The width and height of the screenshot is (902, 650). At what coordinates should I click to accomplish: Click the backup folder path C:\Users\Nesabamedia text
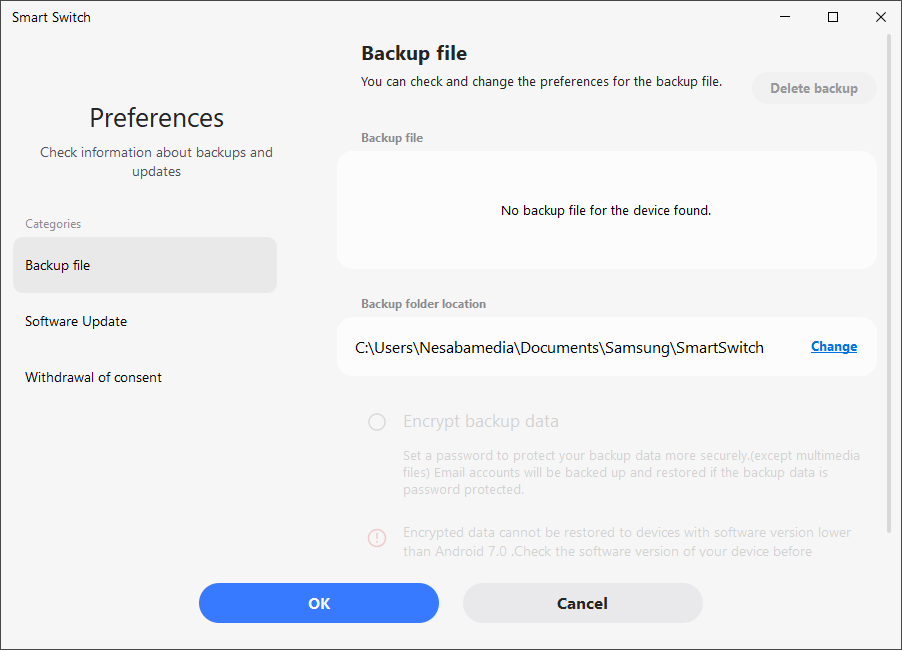559,347
